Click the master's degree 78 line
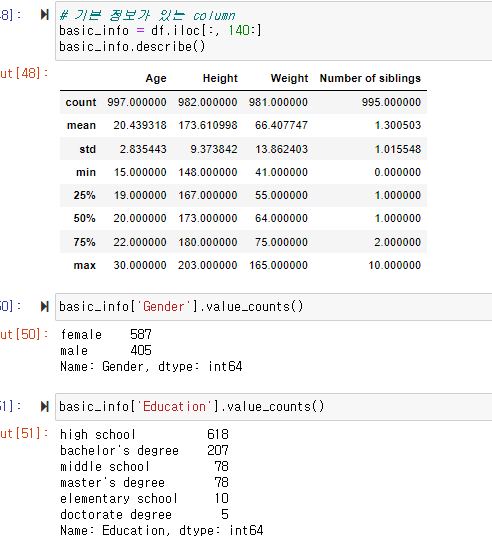The height and width of the screenshot is (547, 492). 144,482
